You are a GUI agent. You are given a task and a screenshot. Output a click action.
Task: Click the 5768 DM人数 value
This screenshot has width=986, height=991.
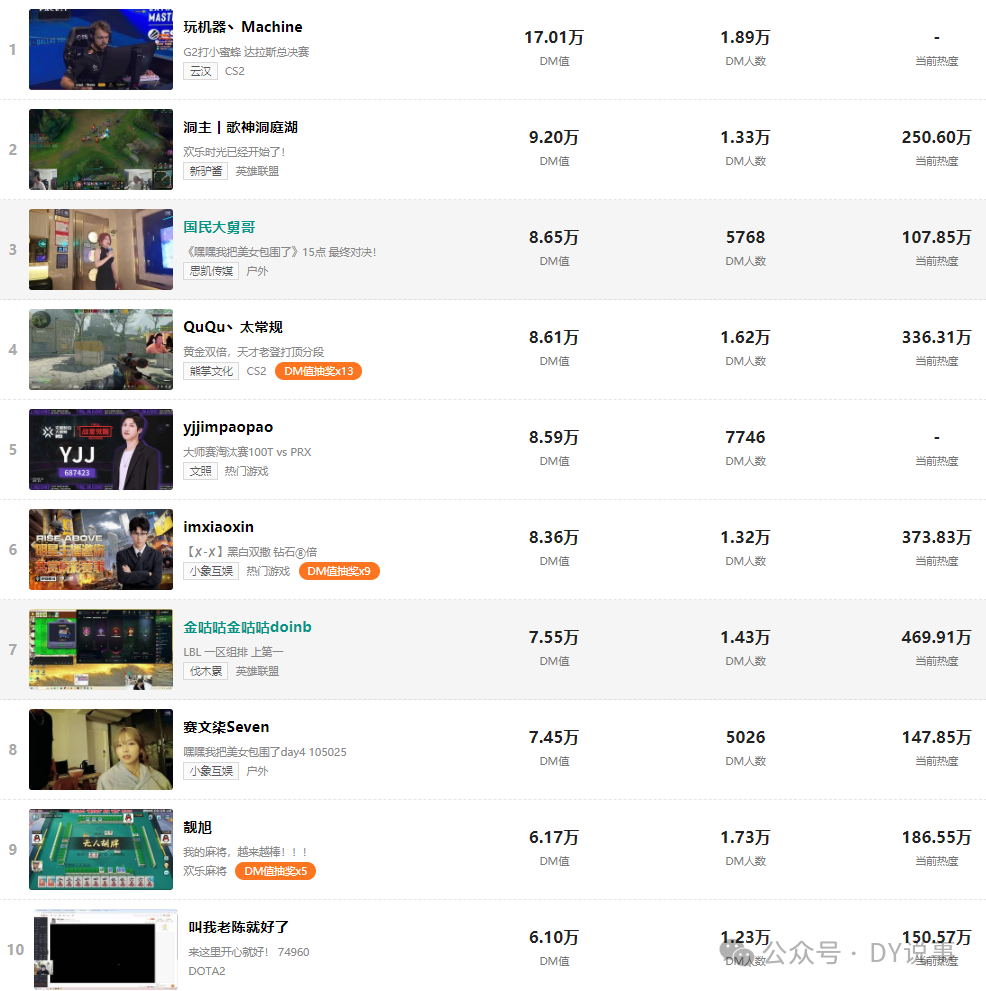click(x=745, y=237)
